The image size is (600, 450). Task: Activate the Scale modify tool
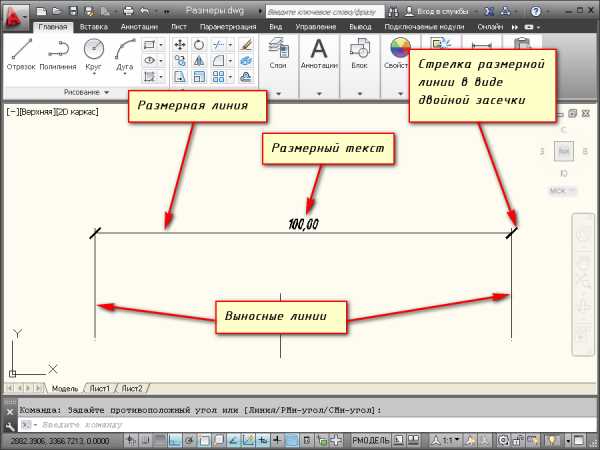click(x=199, y=77)
